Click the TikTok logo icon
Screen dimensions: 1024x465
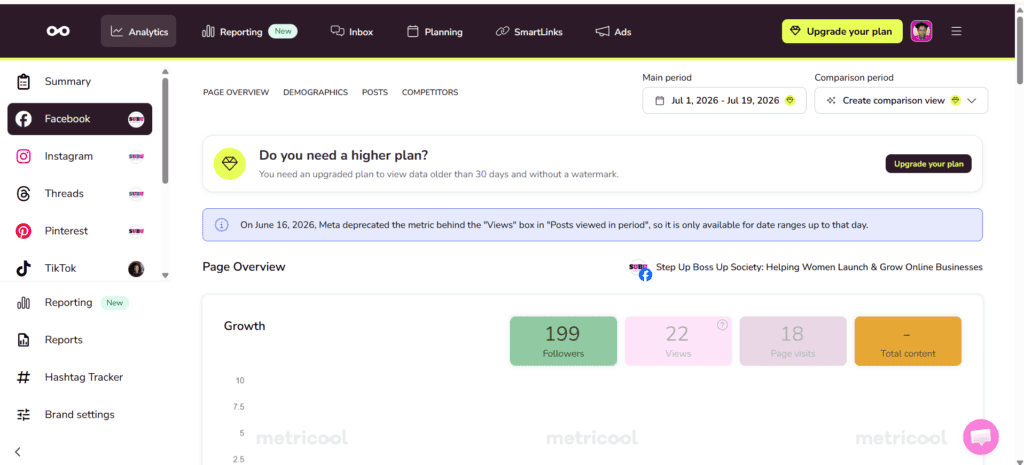tap(24, 268)
